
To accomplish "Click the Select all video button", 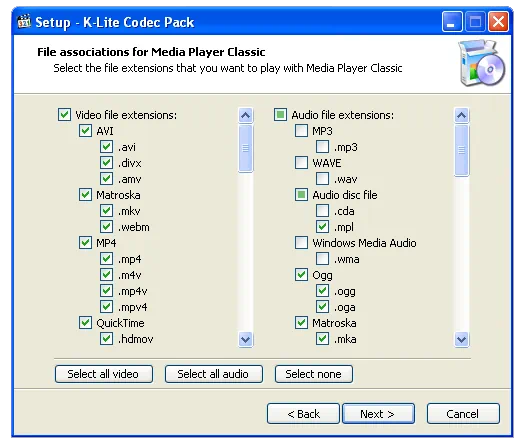I will click(x=104, y=374).
